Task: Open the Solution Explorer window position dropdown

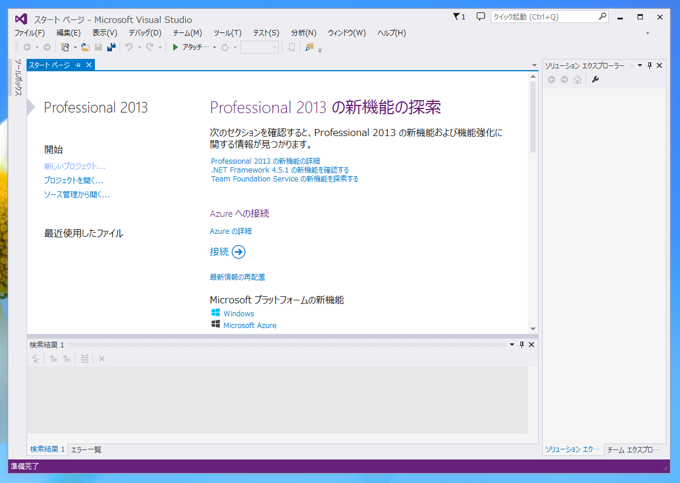Action: click(640, 65)
